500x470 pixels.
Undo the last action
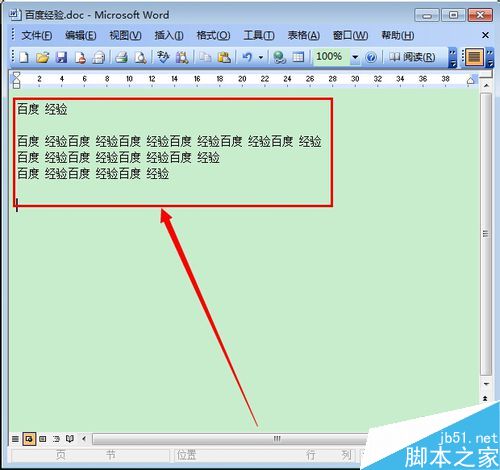click(247, 57)
